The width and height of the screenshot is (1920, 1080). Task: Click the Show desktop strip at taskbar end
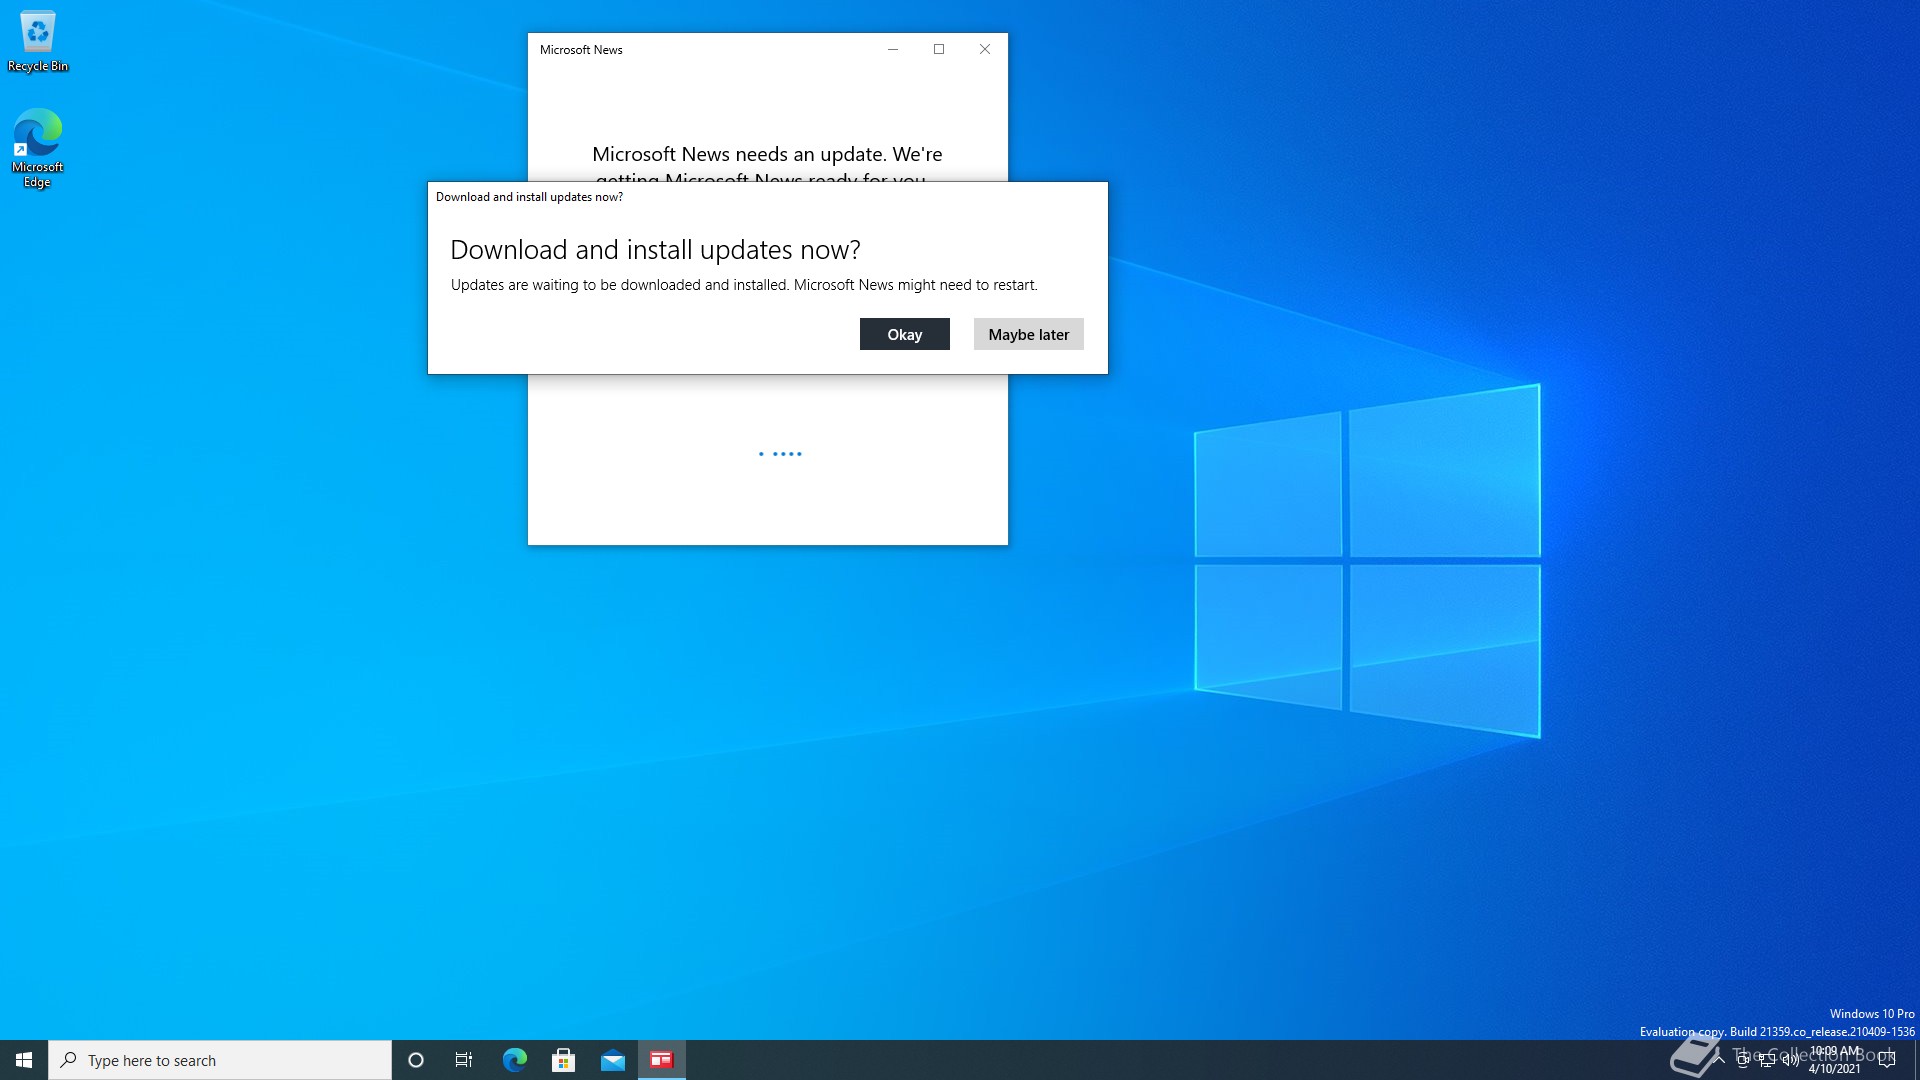(x=1916, y=1060)
